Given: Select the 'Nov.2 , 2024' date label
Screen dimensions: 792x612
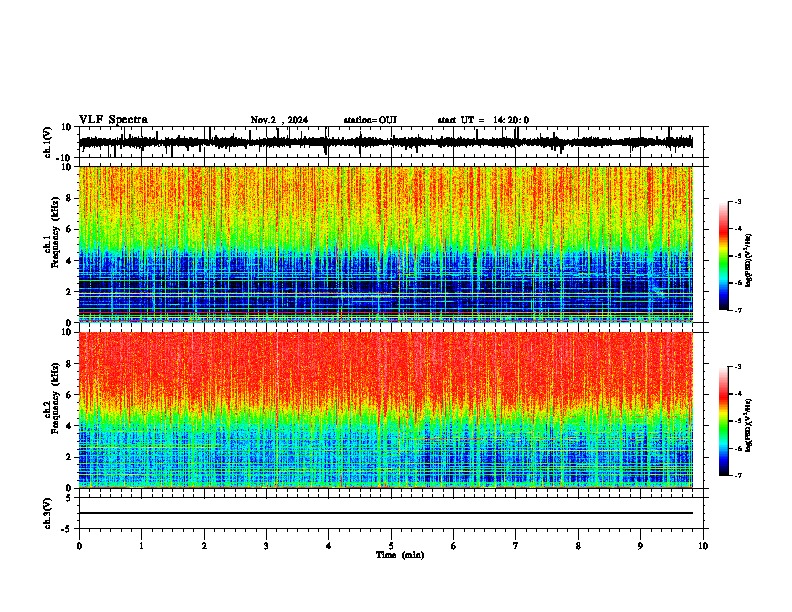Looking at the screenshot, I should tap(279, 120).
